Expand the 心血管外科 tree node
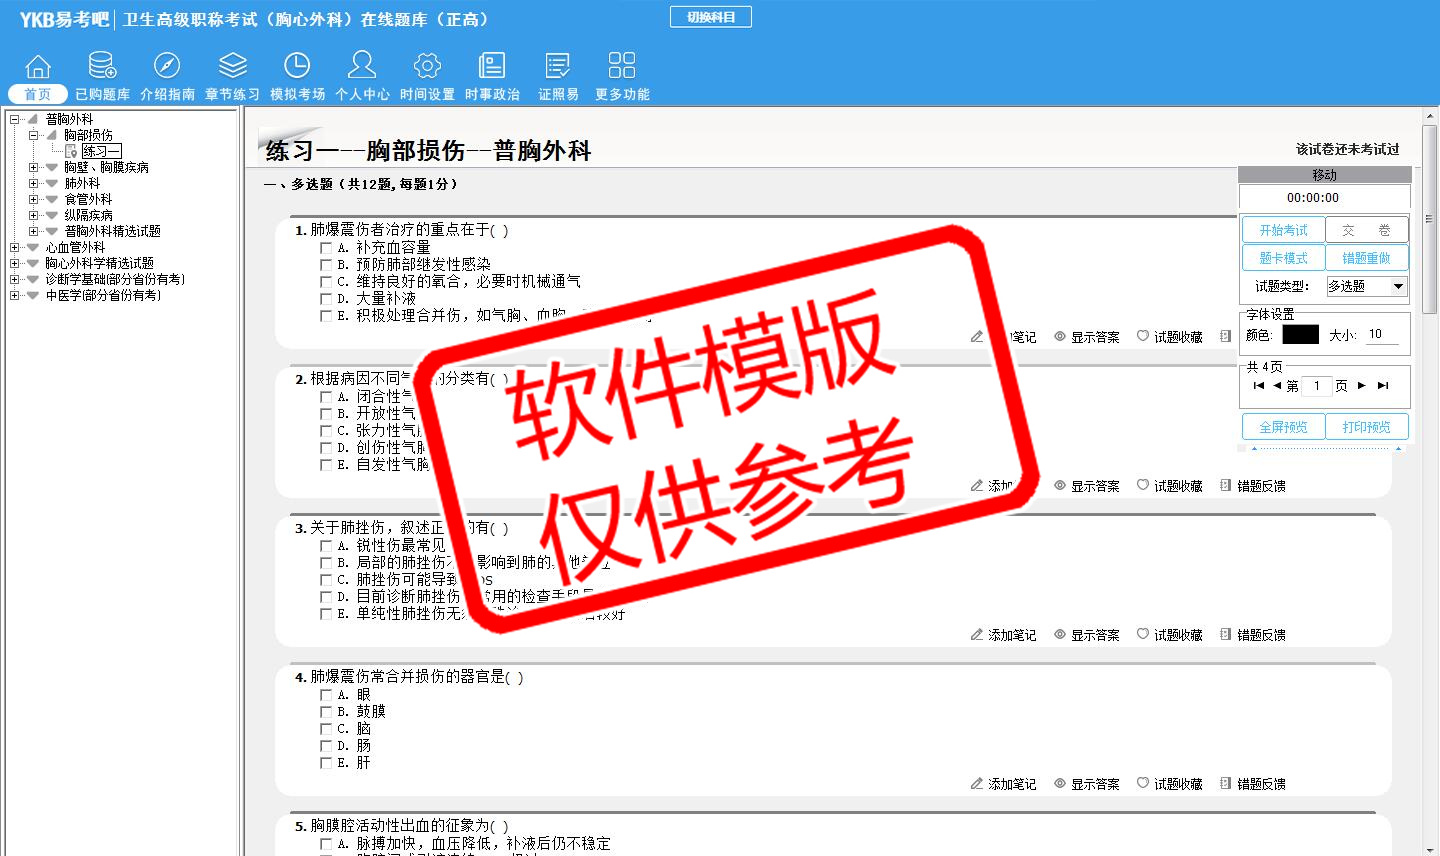The image size is (1440, 856). (x=15, y=247)
